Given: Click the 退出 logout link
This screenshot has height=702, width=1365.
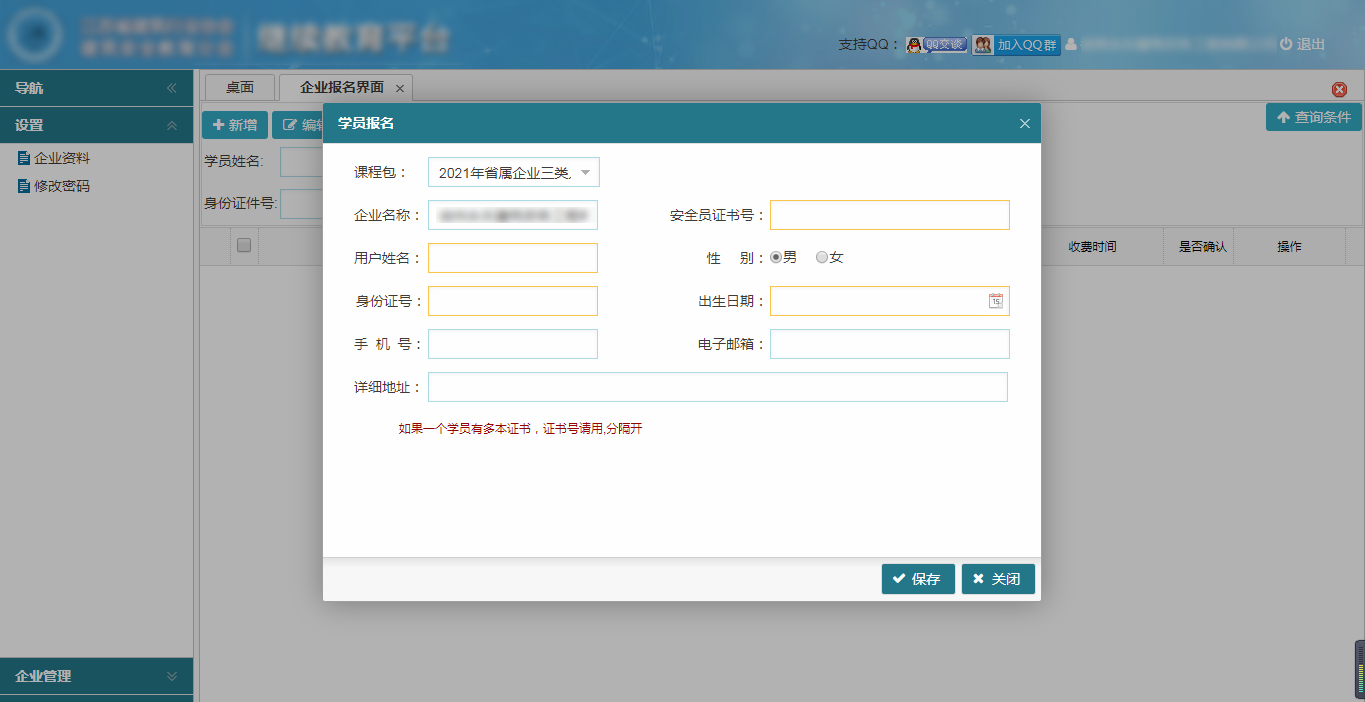Looking at the screenshot, I should pos(1302,44).
